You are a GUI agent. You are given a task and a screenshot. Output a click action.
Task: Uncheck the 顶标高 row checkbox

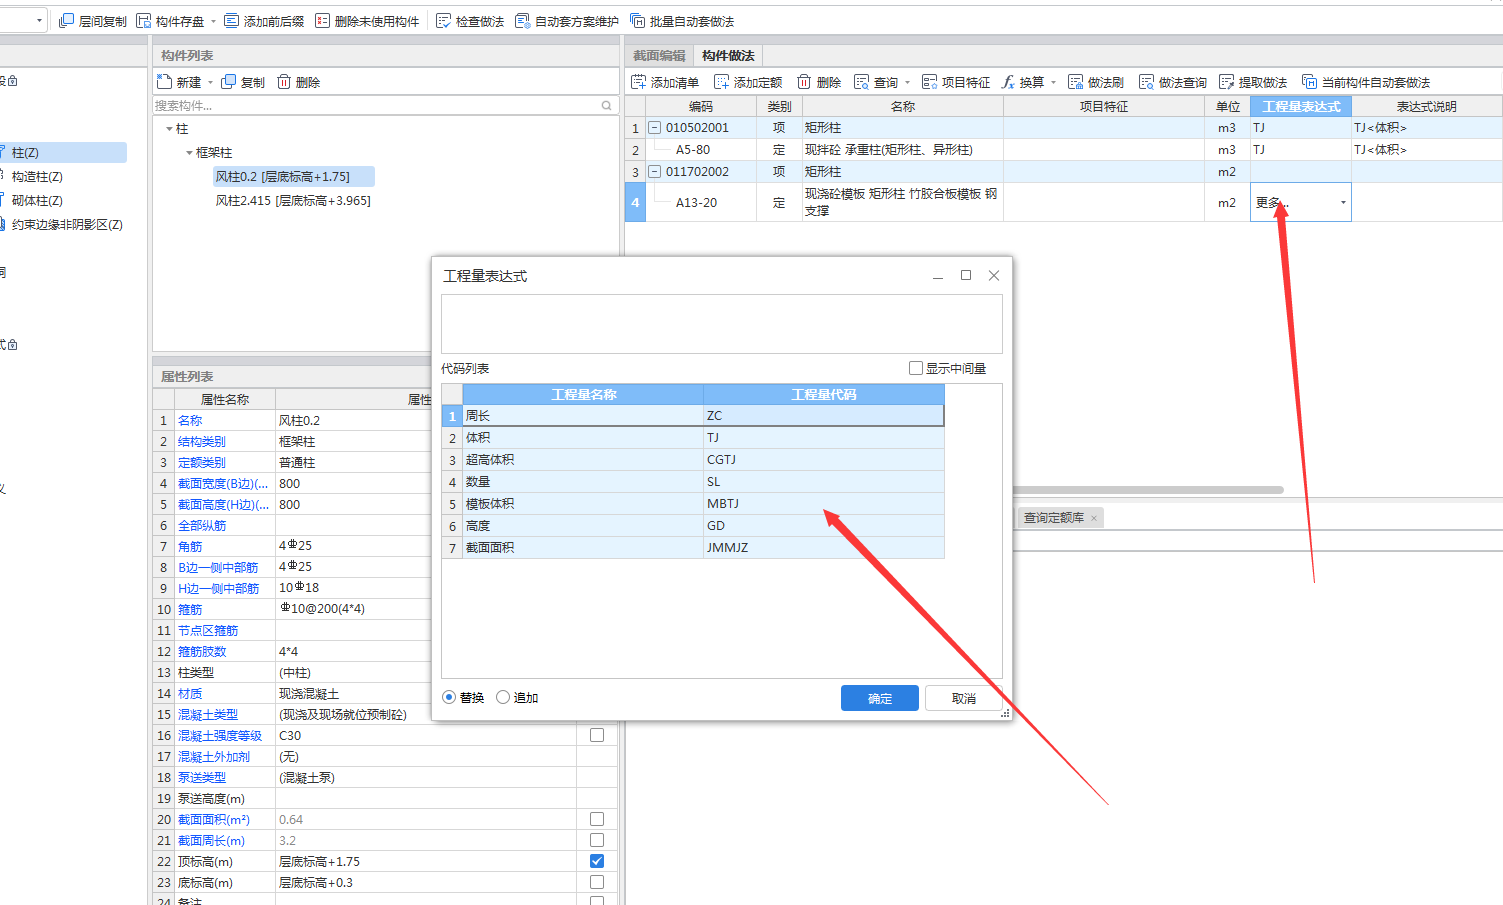tap(597, 861)
